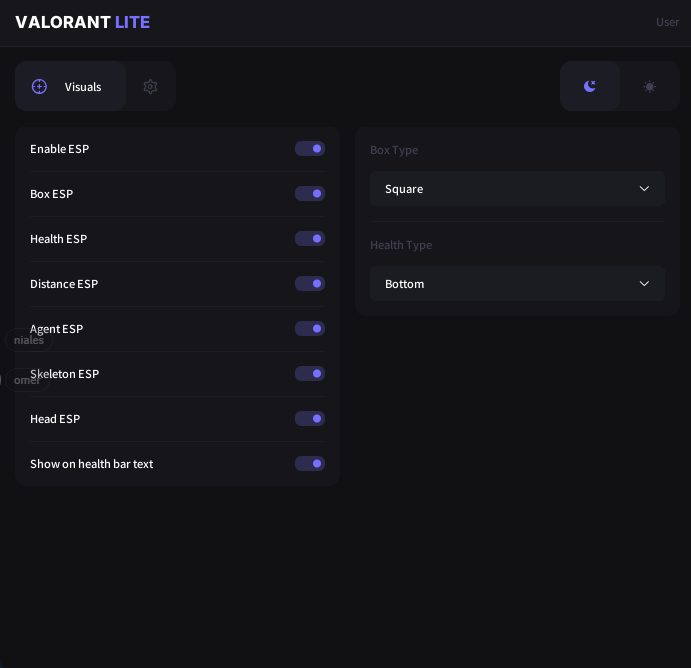Switch off the Agent ESP toggle
Screen dimensions: 691x668
tap(310, 329)
